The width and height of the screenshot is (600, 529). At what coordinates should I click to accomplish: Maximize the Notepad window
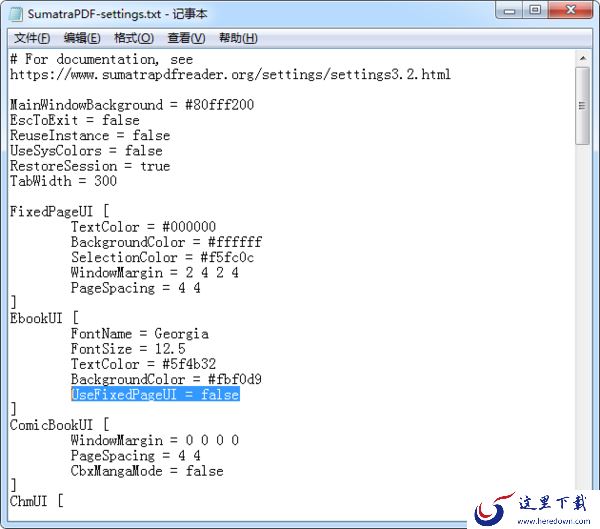pos(536,10)
